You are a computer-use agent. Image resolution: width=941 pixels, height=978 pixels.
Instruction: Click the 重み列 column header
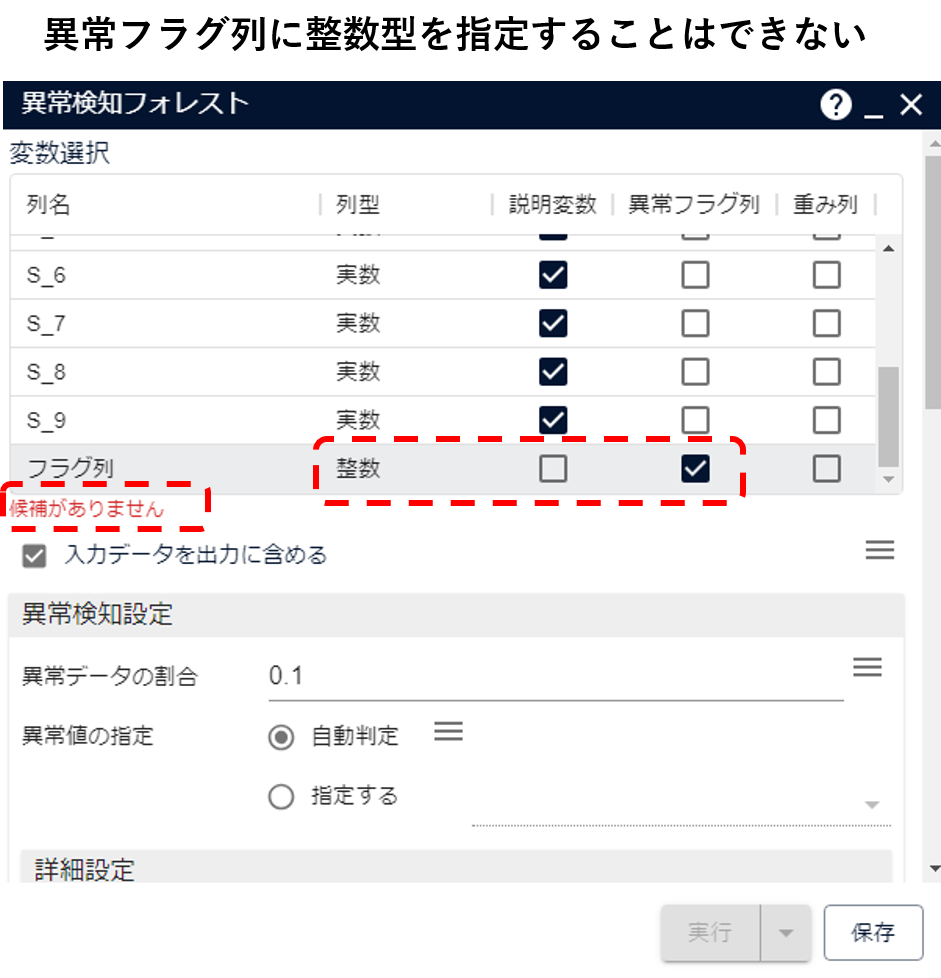point(825,205)
